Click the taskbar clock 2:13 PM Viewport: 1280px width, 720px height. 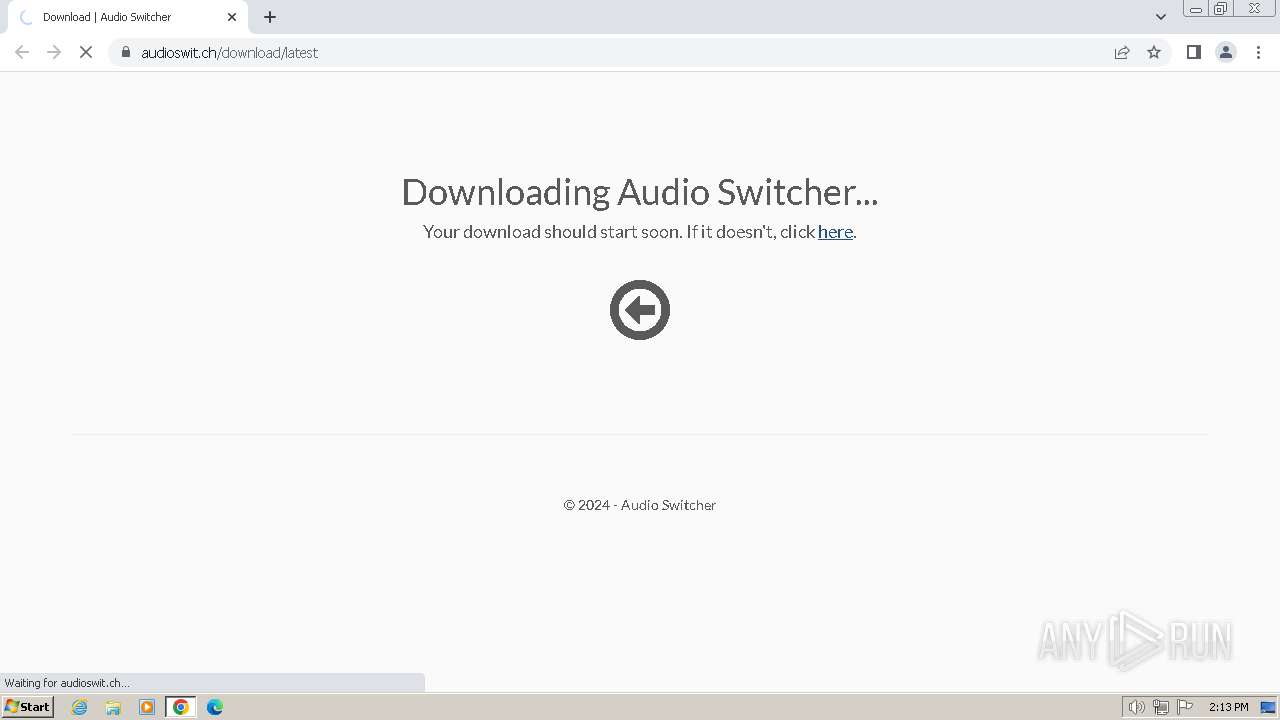(1228, 707)
